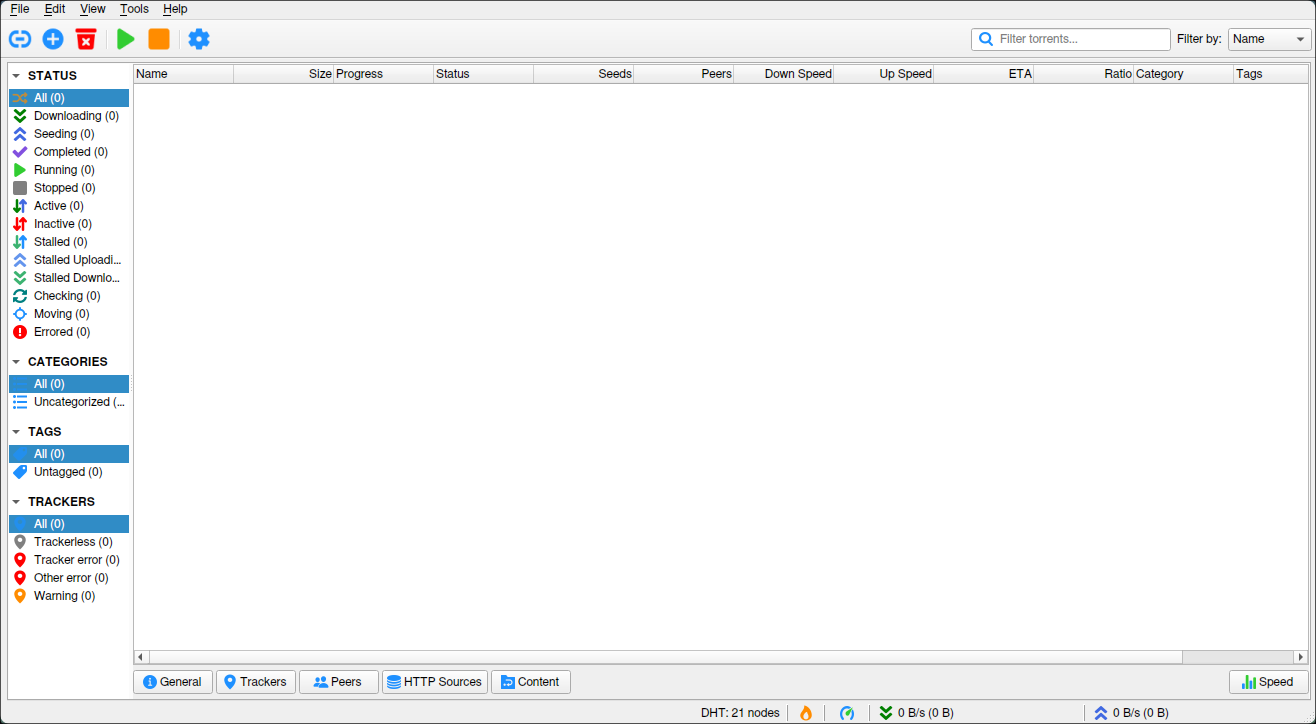Open Preferences with the gear icon
Screen dimensions: 1316x724
(x=199, y=39)
